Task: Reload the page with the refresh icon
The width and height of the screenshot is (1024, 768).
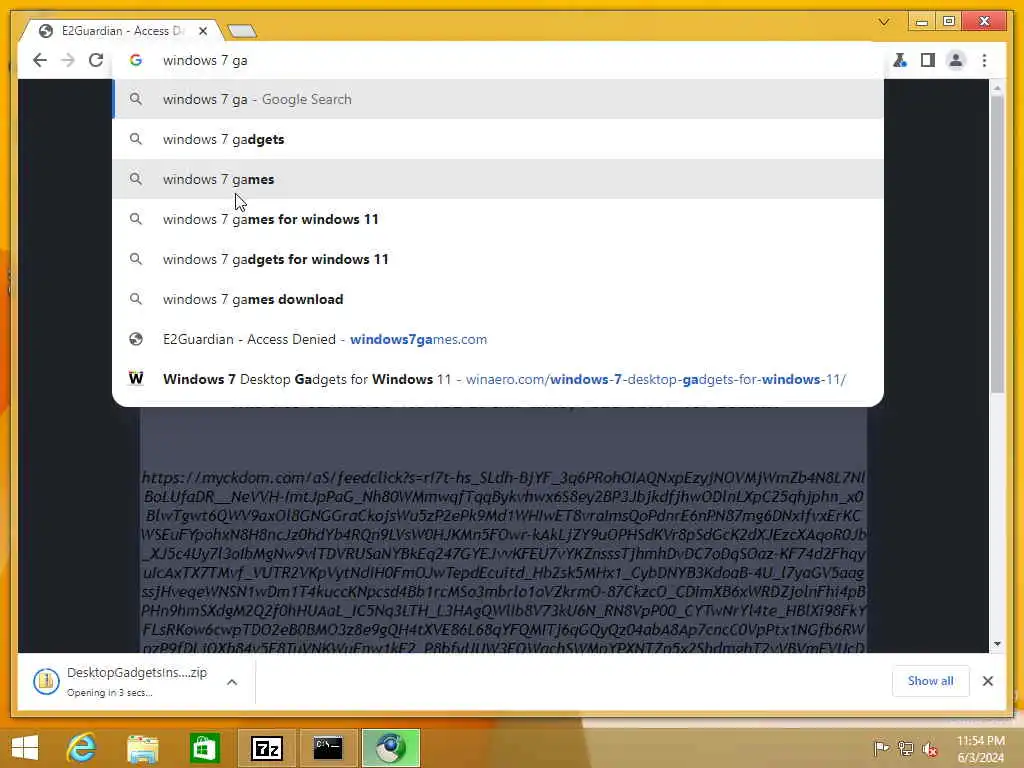Action: click(96, 60)
